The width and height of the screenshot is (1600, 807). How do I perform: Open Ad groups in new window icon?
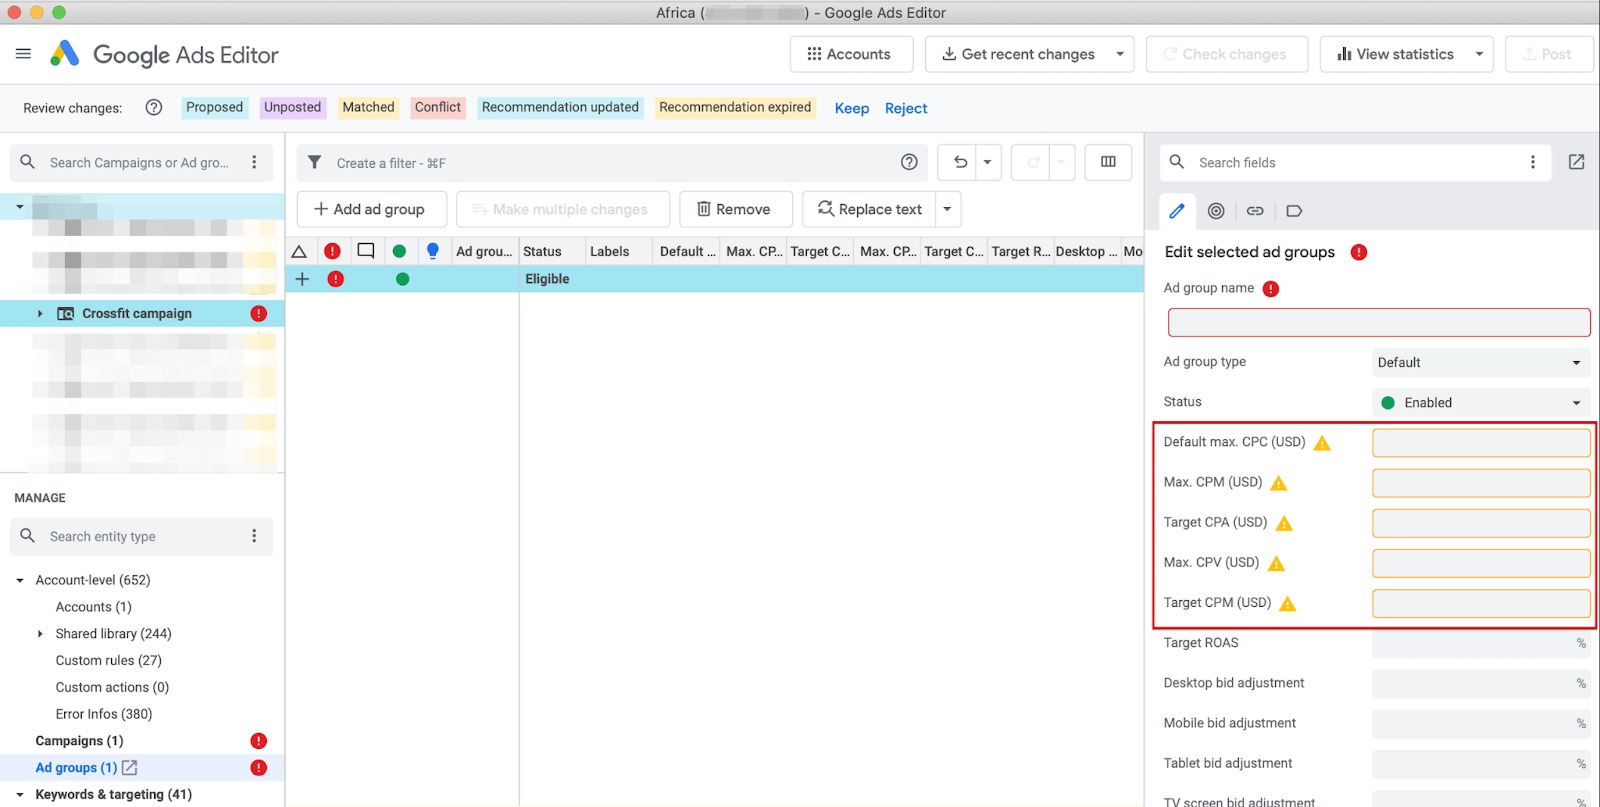129,768
